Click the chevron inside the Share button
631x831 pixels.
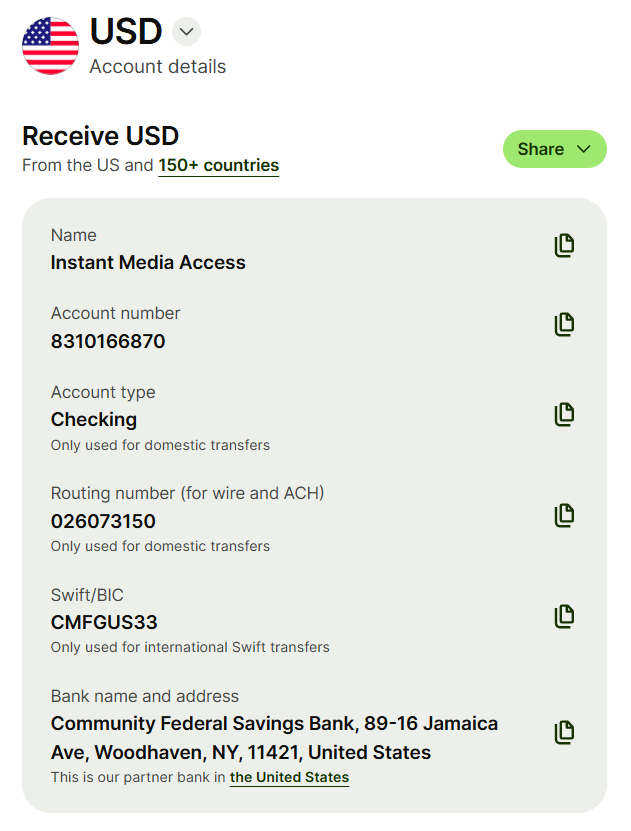pos(584,149)
